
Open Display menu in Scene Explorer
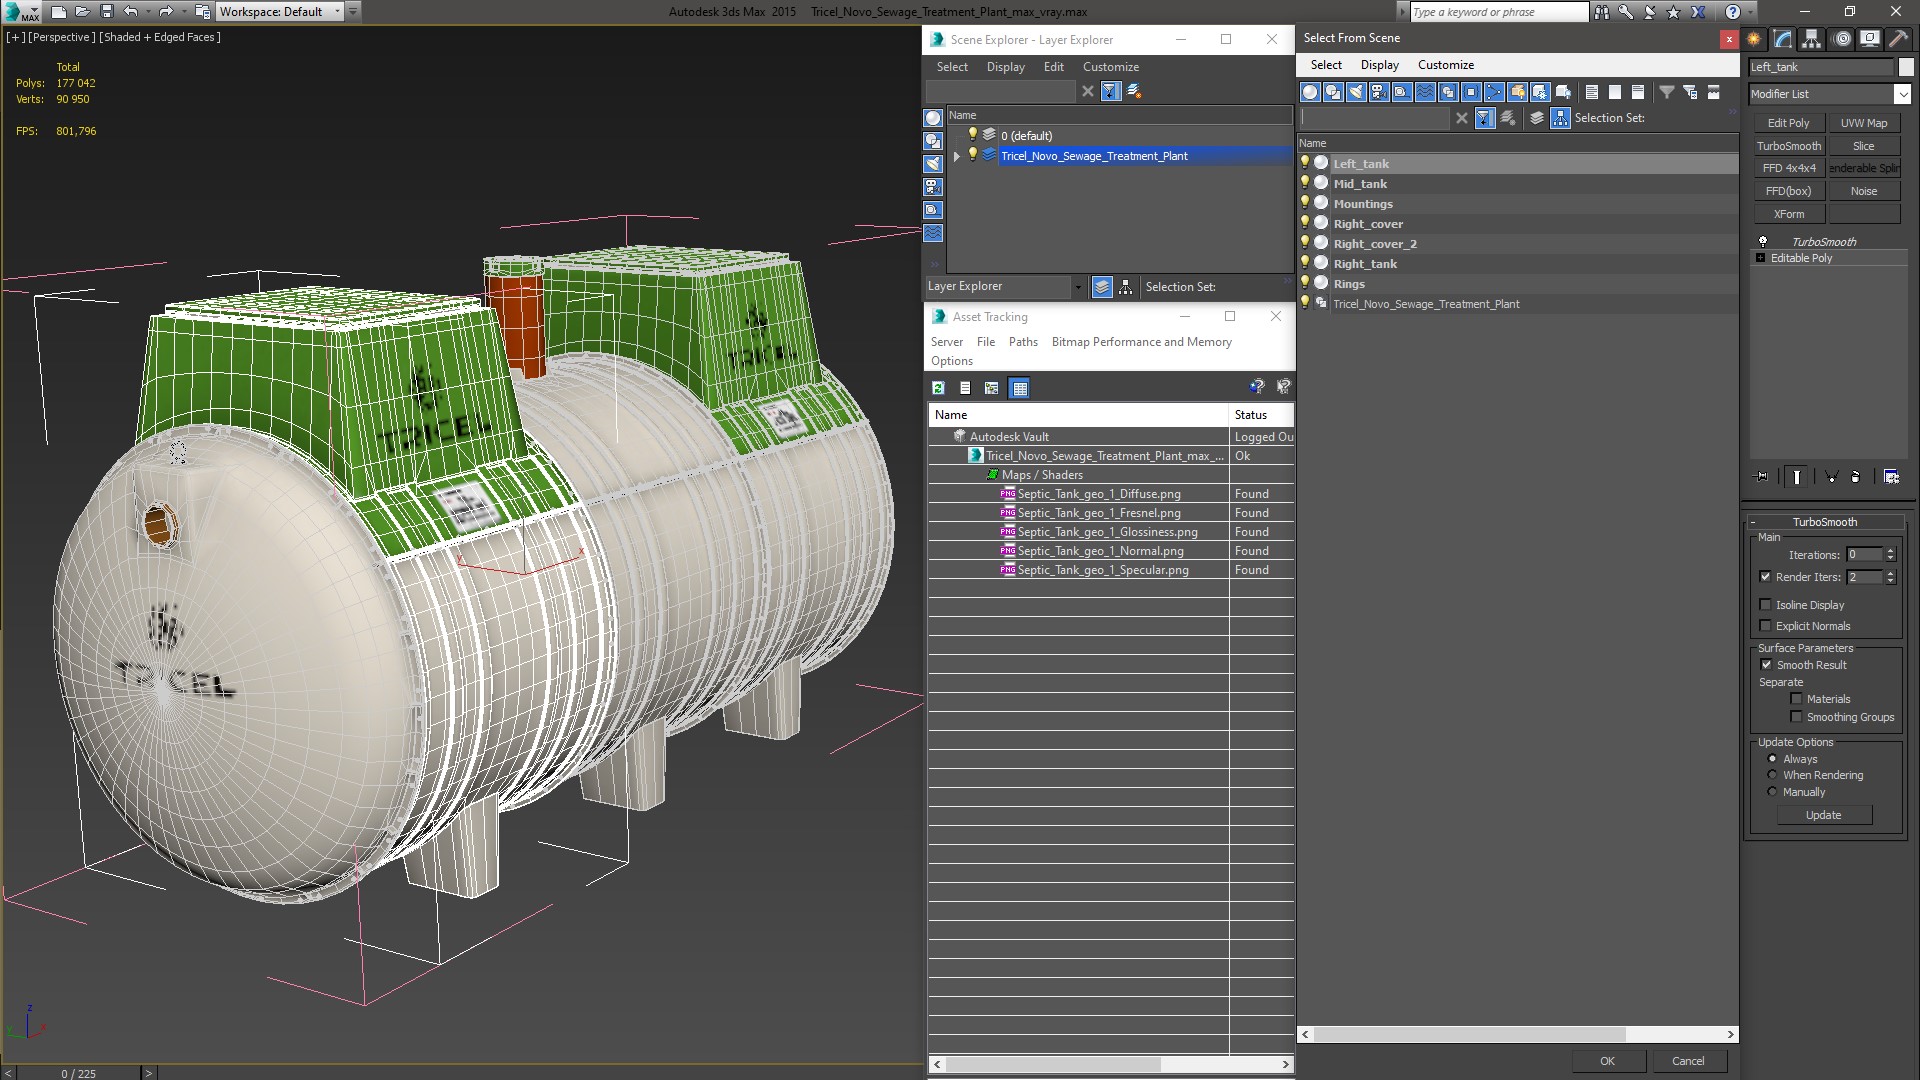tap(1005, 67)
